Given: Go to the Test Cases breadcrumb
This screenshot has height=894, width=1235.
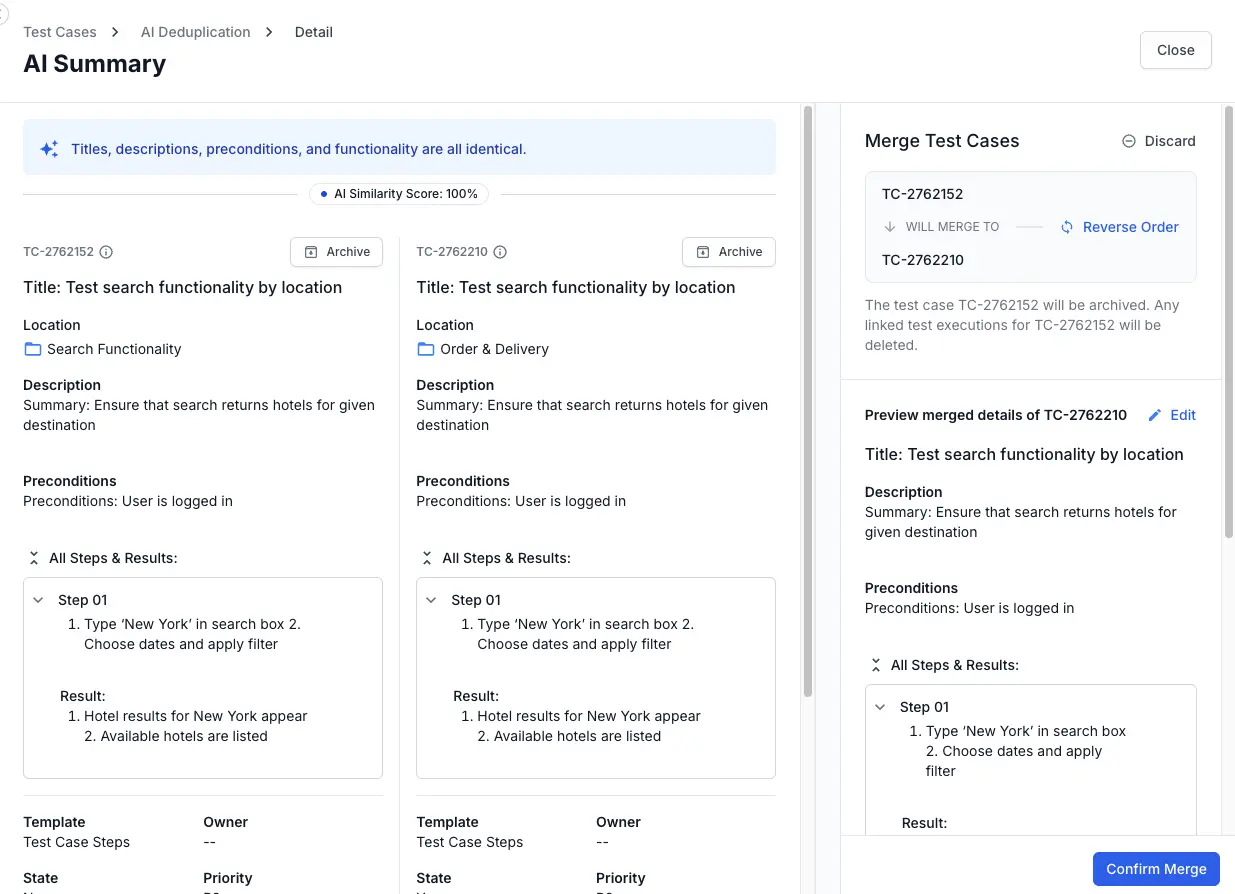Looking at the screenshot, I should click(x=60, y=31).
